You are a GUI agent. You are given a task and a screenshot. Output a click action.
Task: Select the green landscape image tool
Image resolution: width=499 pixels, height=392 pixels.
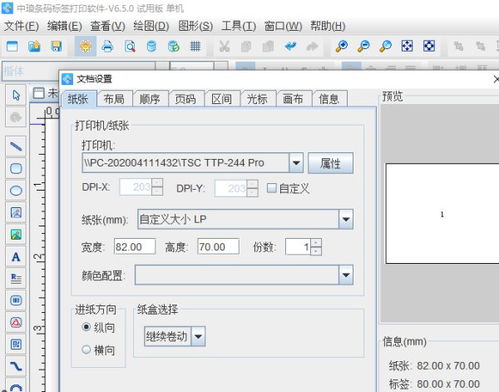tap(16, 234)
